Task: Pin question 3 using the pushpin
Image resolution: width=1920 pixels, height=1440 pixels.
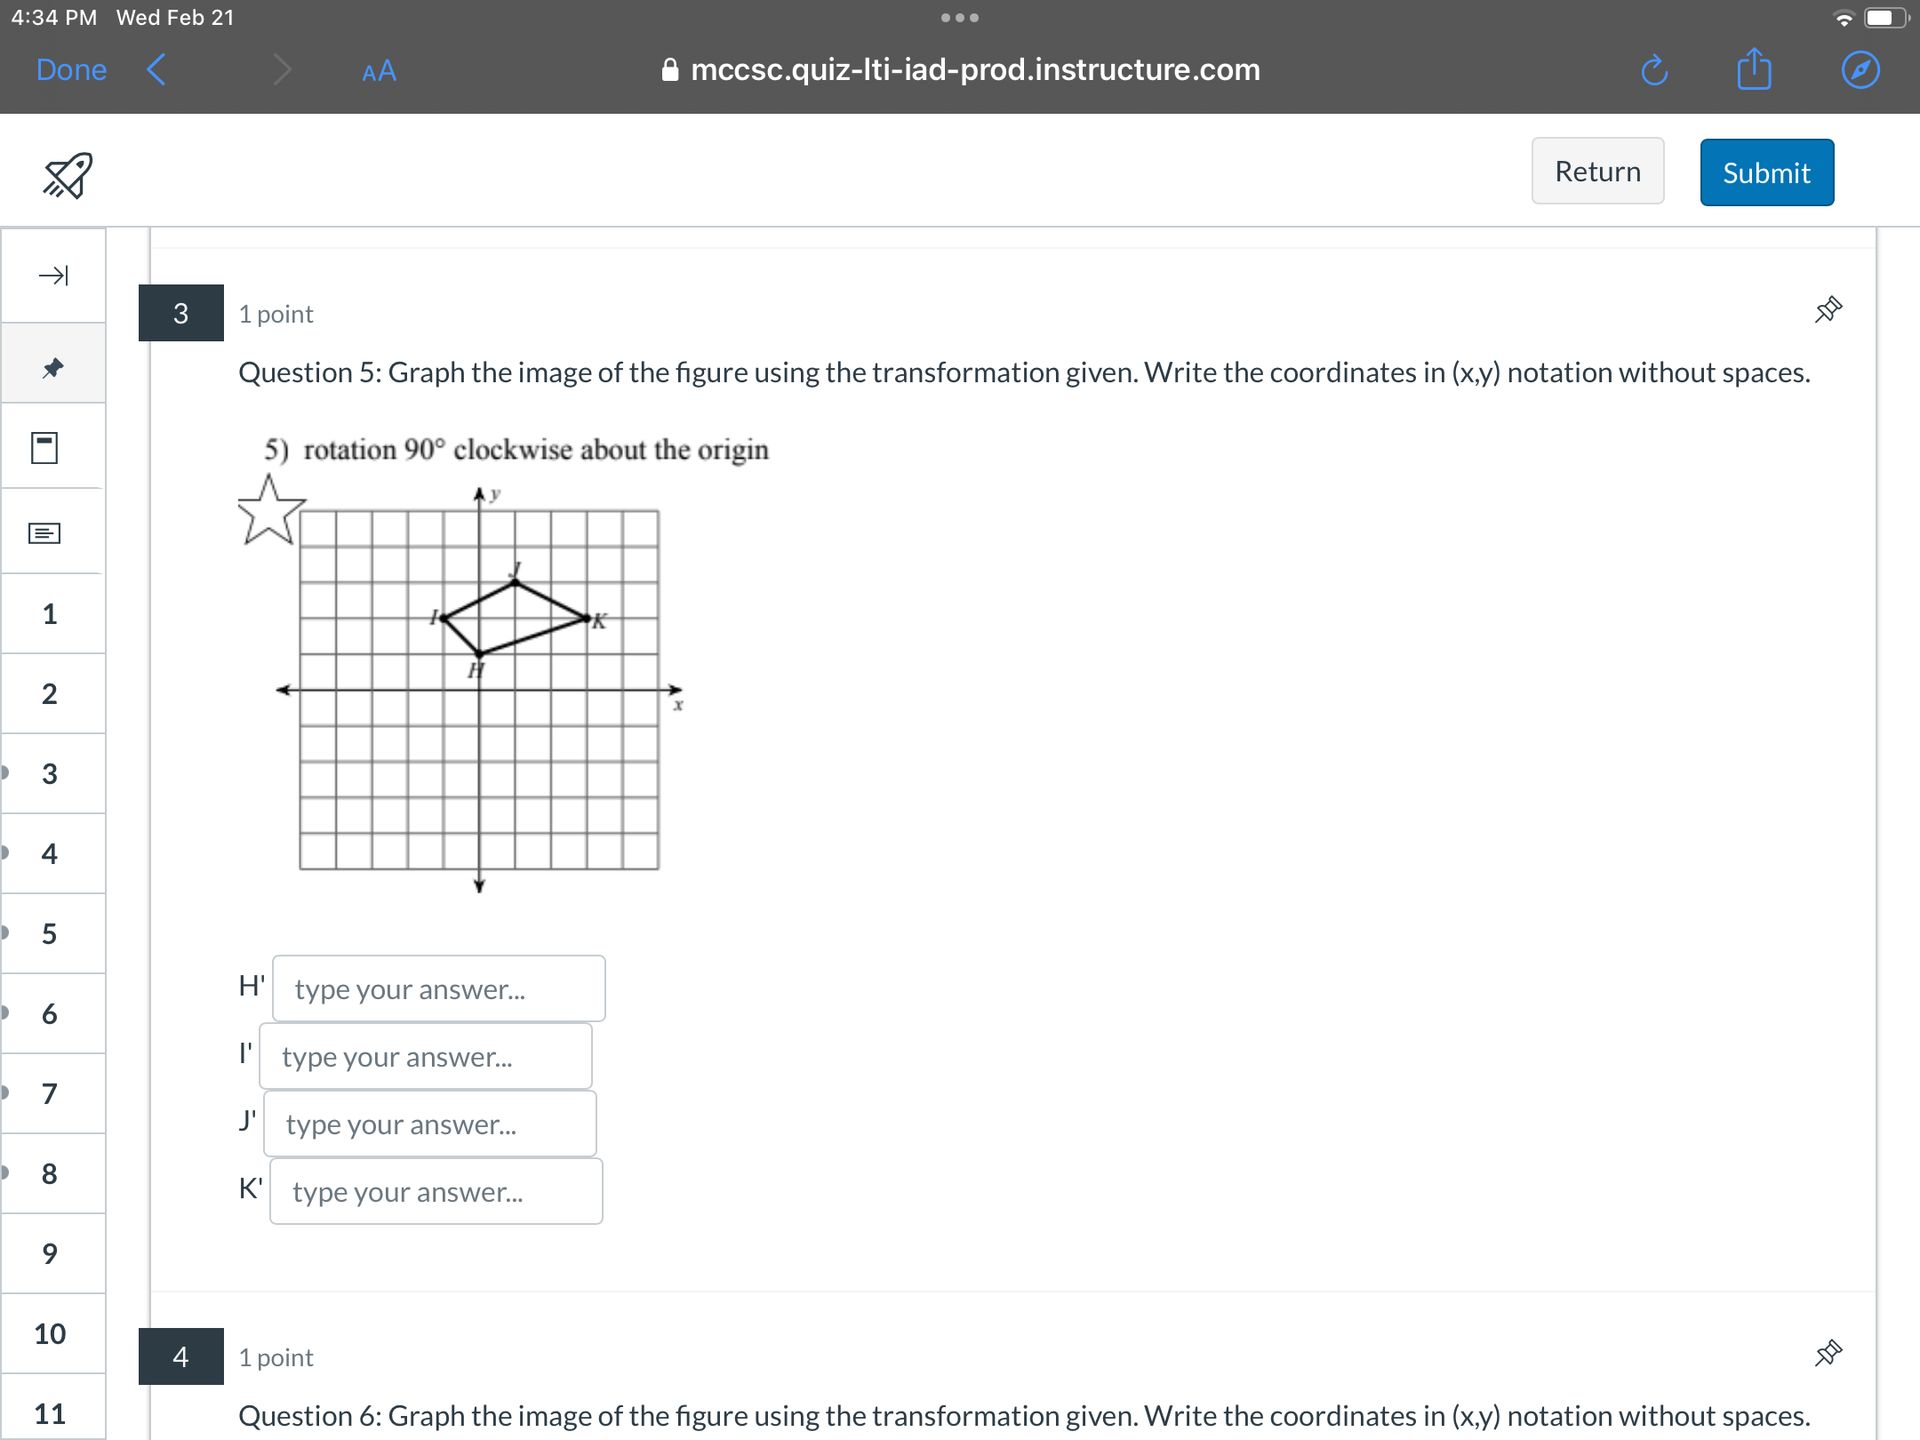Action: (x=1828, y=310)
